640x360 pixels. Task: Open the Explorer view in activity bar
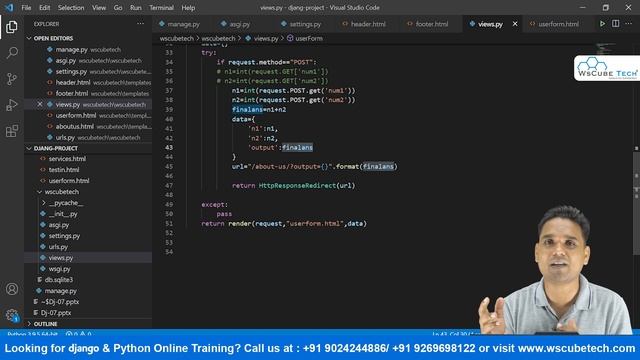click(12, 27)
